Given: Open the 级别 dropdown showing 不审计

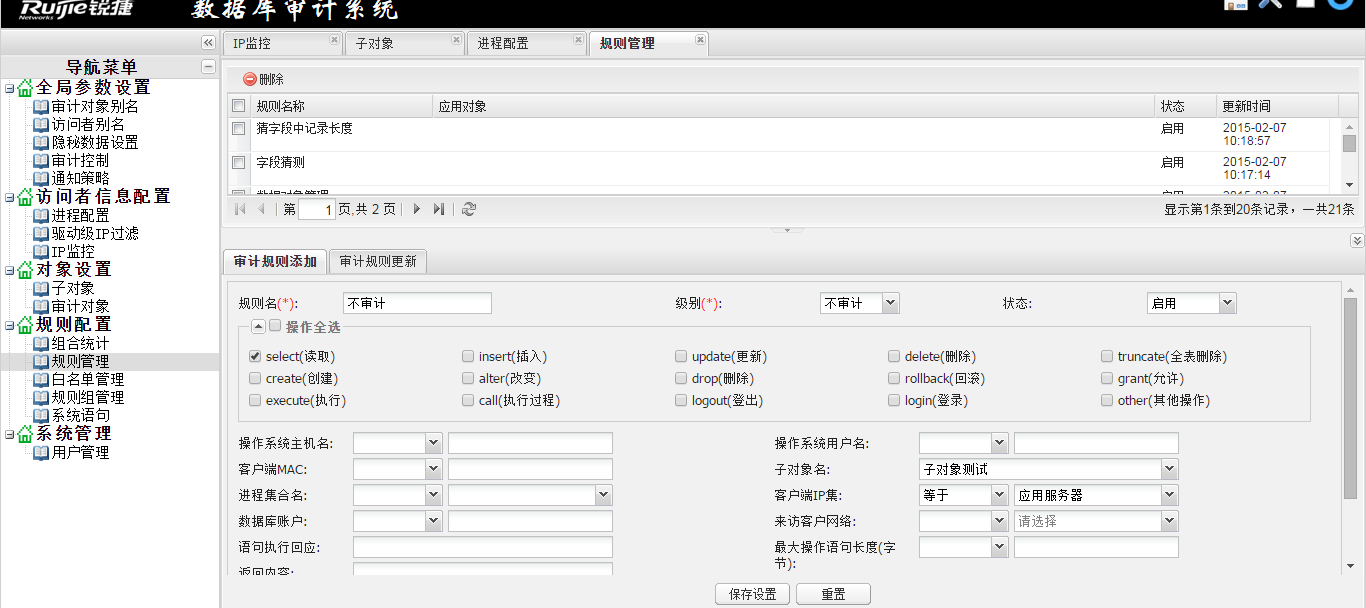Looking at the screenshot, I should [890, 303].
